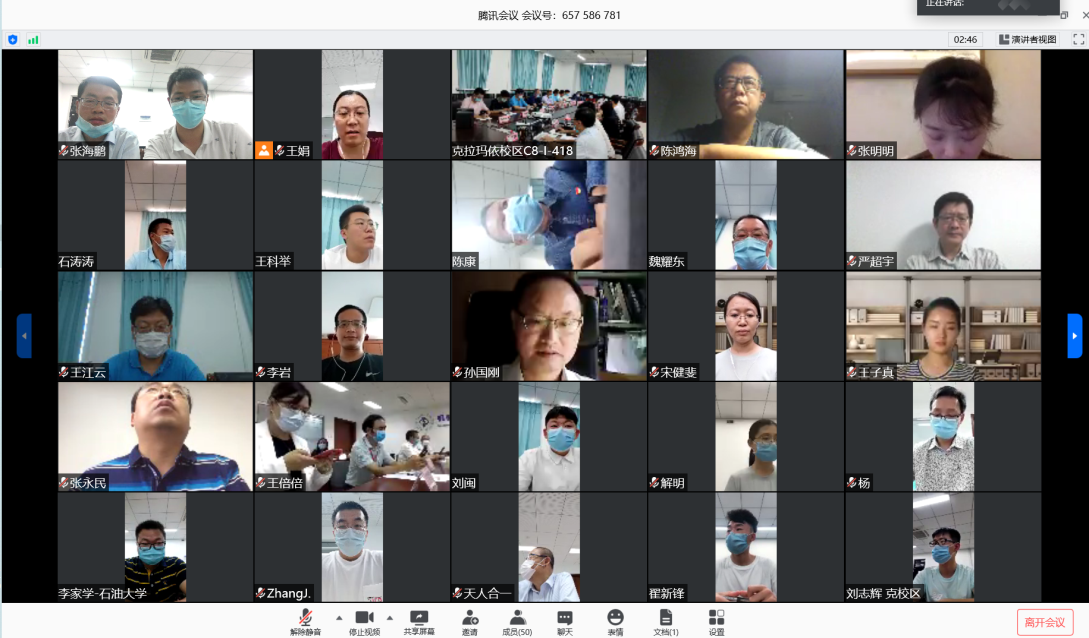
Task: Open the documents (文档) panel
Action: (x=666, y=620)
